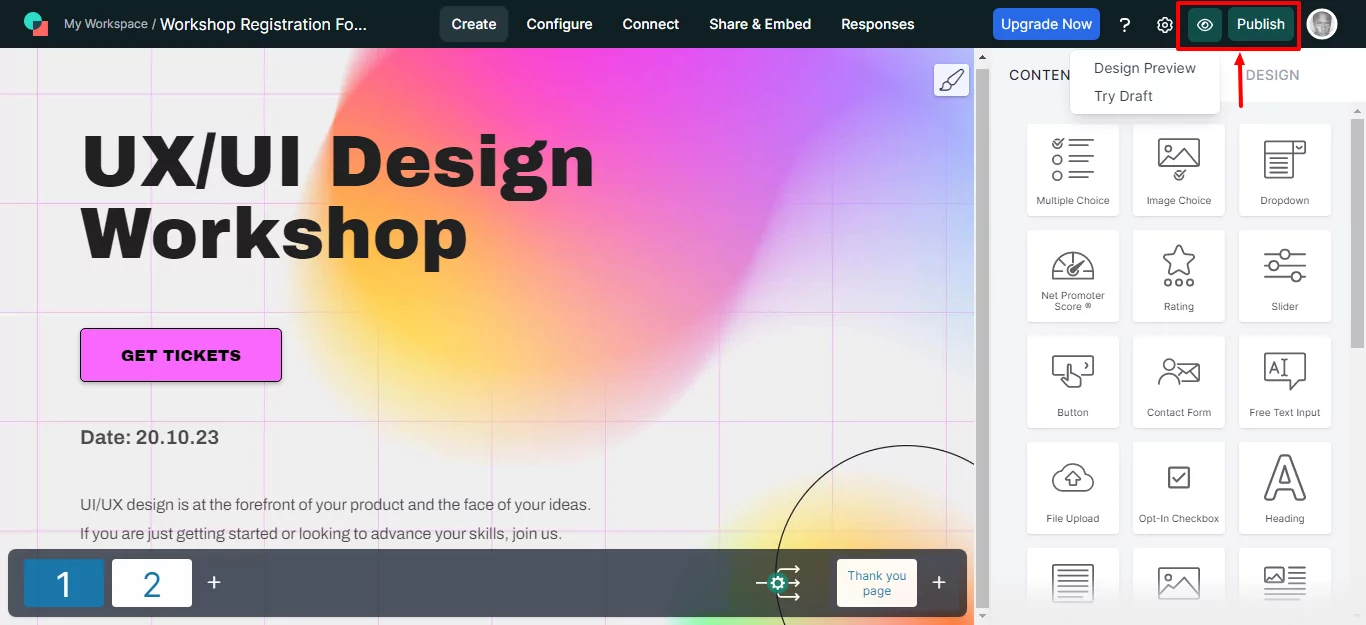Add a Free Text Input element

pyautogui.click(x=1284, y=382)
